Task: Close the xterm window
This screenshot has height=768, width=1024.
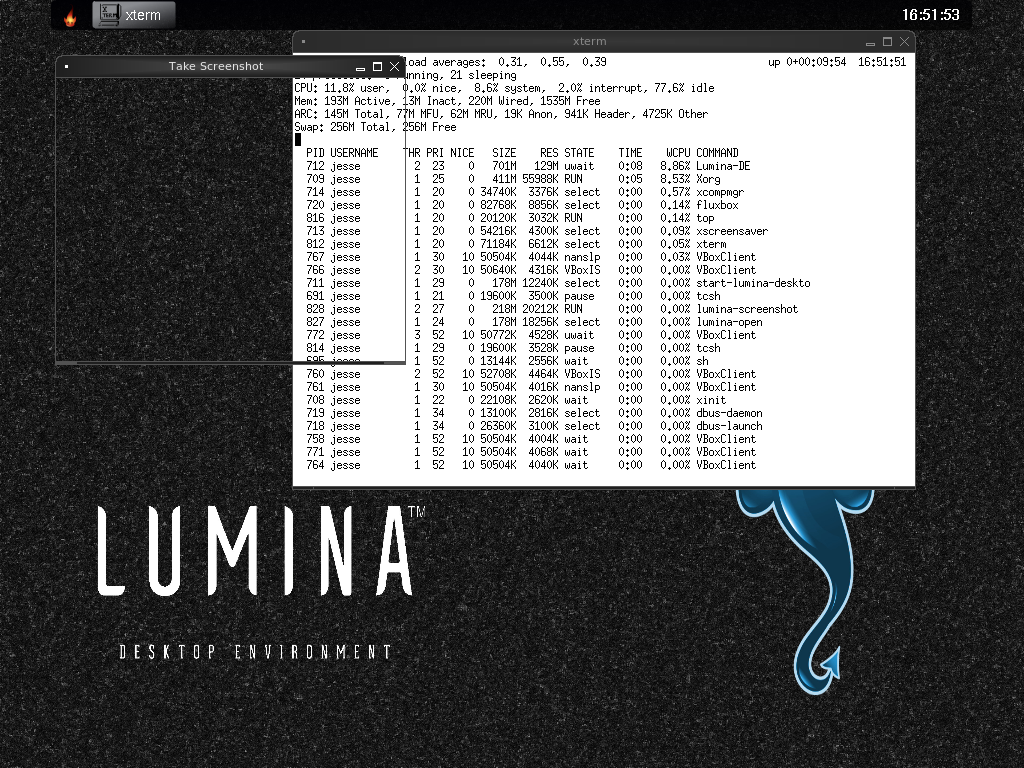Action: (x=904, y=42)
